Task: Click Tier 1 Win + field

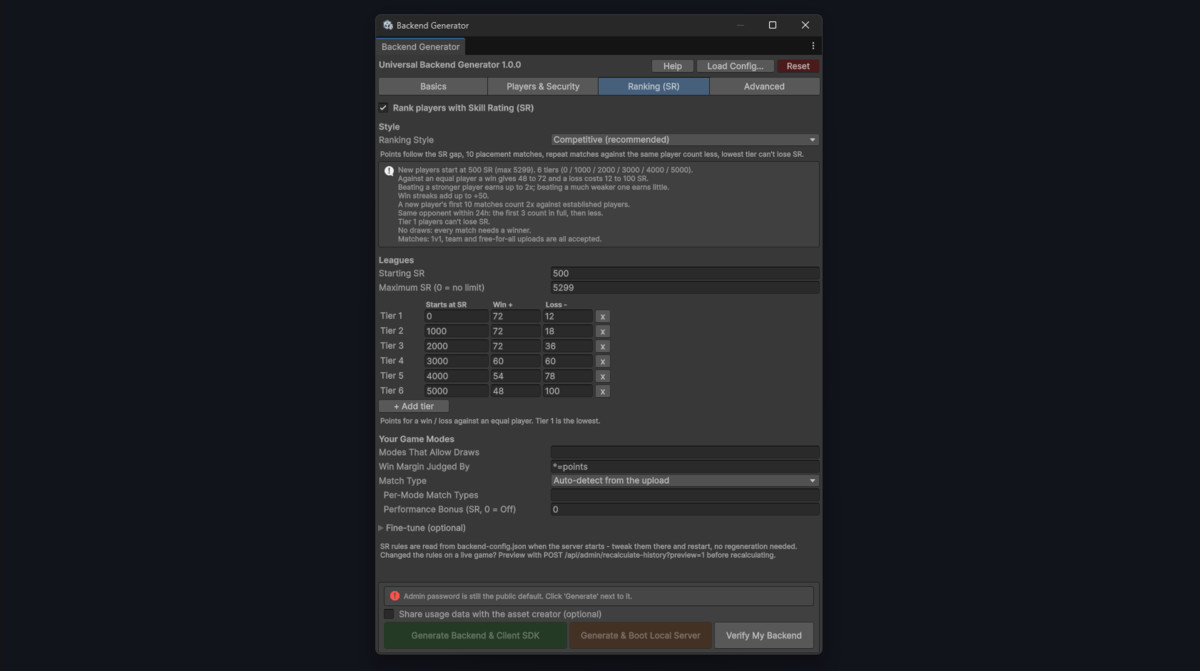Action: pos(515,316)
